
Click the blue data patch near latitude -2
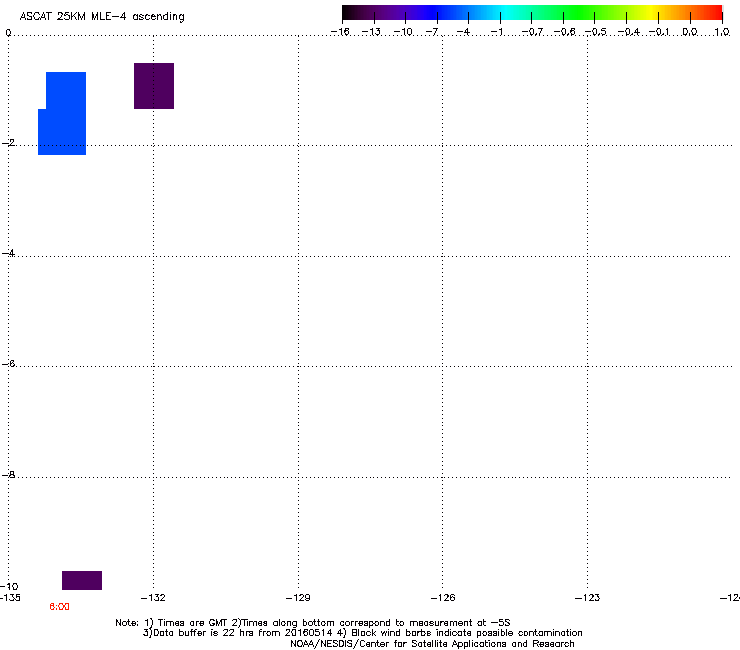[x=62, y=113]
